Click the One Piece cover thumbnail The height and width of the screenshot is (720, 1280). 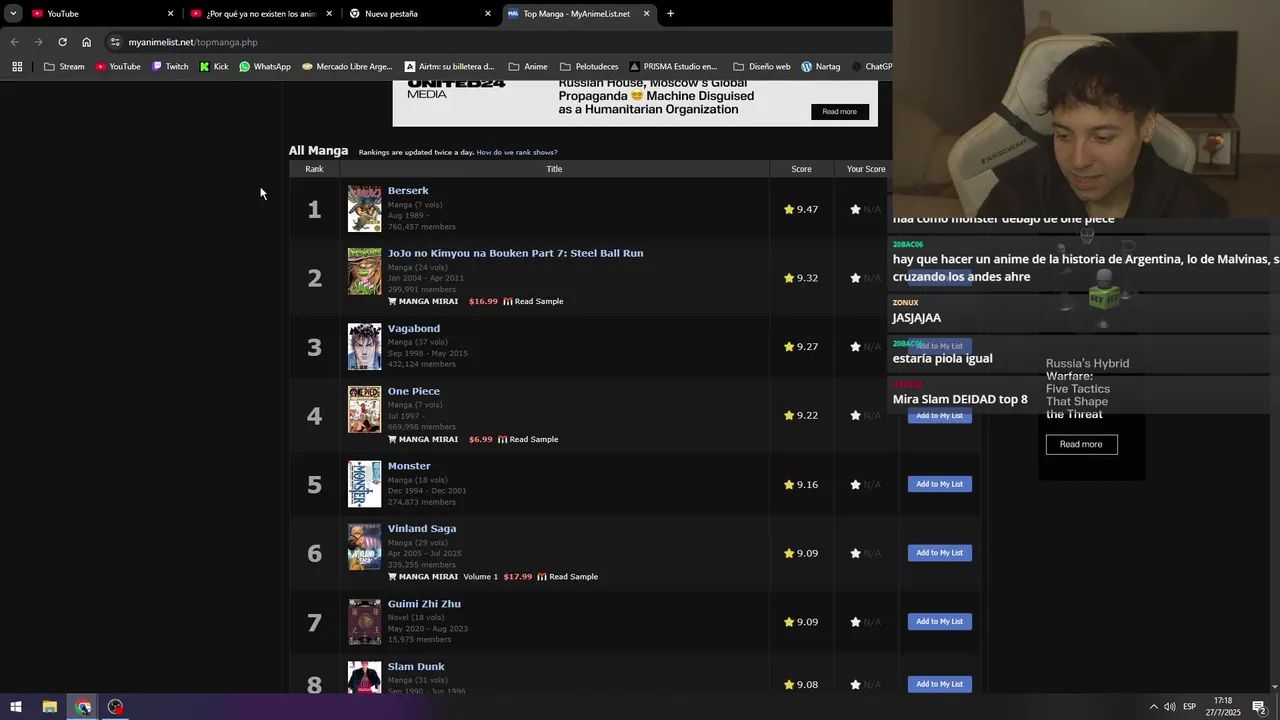[x=364, y=409]
